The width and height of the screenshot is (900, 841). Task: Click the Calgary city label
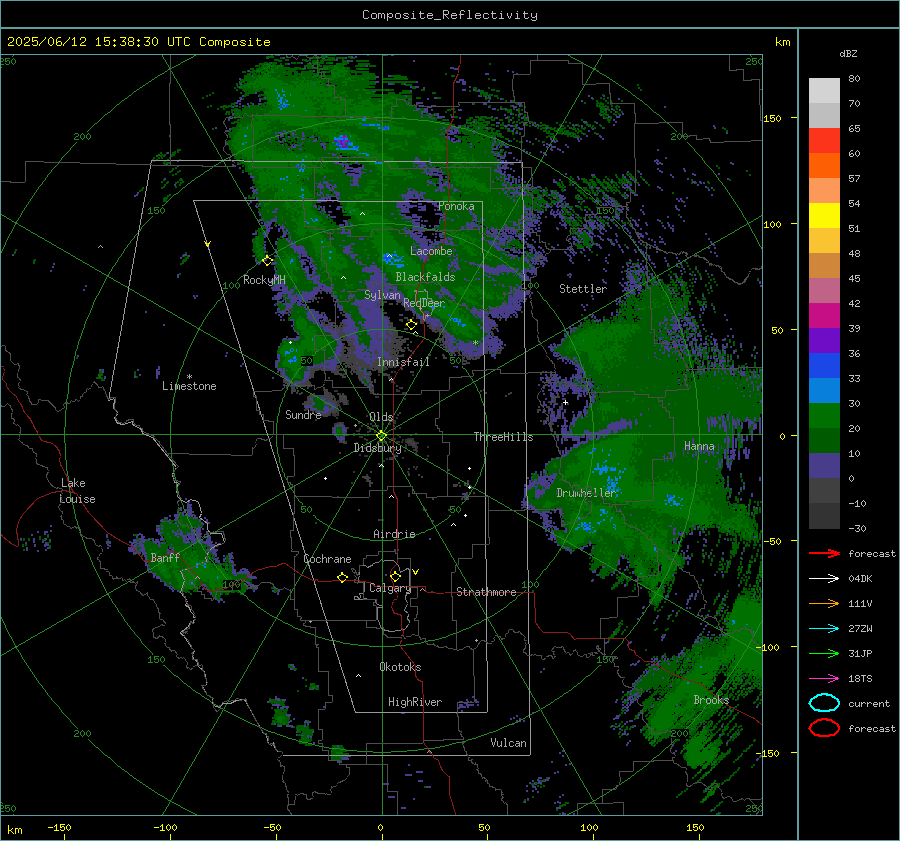point(390,588)
